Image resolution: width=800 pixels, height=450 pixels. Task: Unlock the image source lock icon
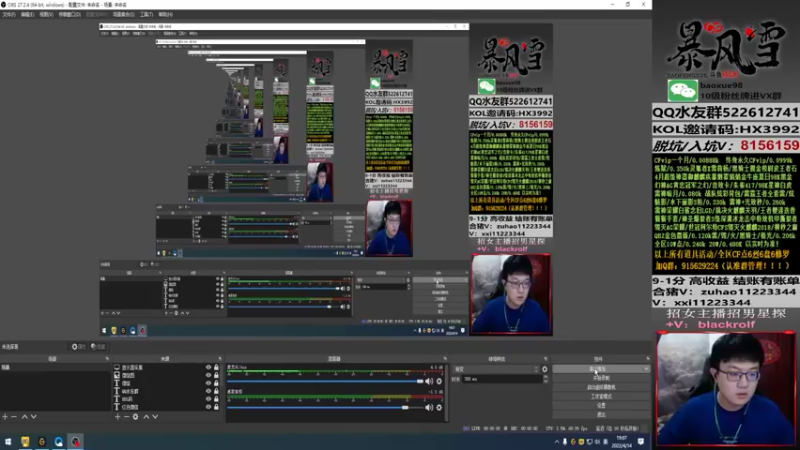click(x=216, y=375)
